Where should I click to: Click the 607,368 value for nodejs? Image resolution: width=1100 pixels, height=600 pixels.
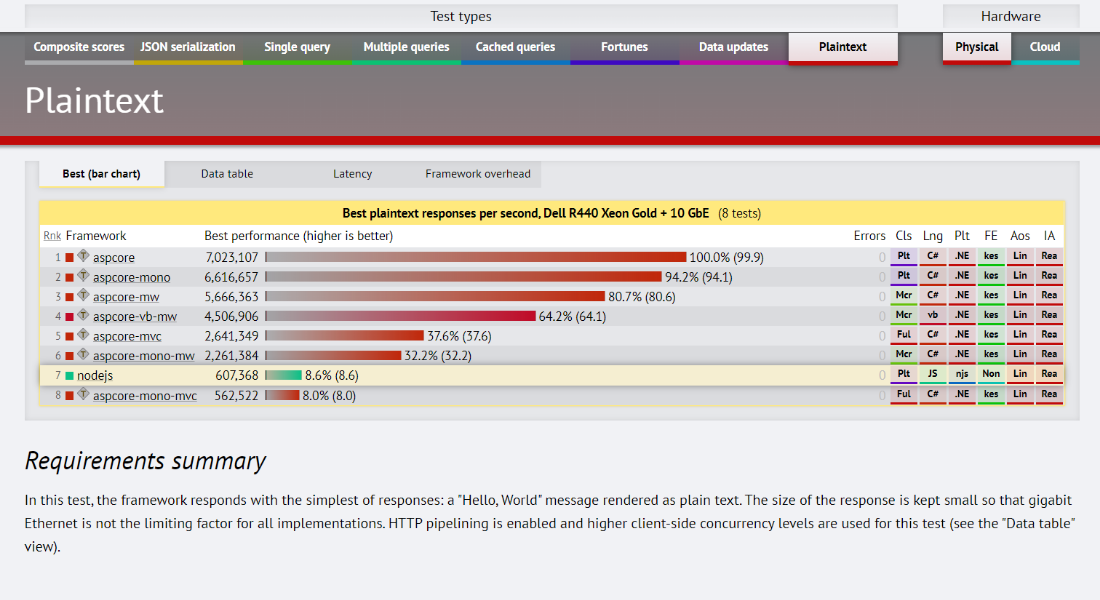[x=237, y=376]
